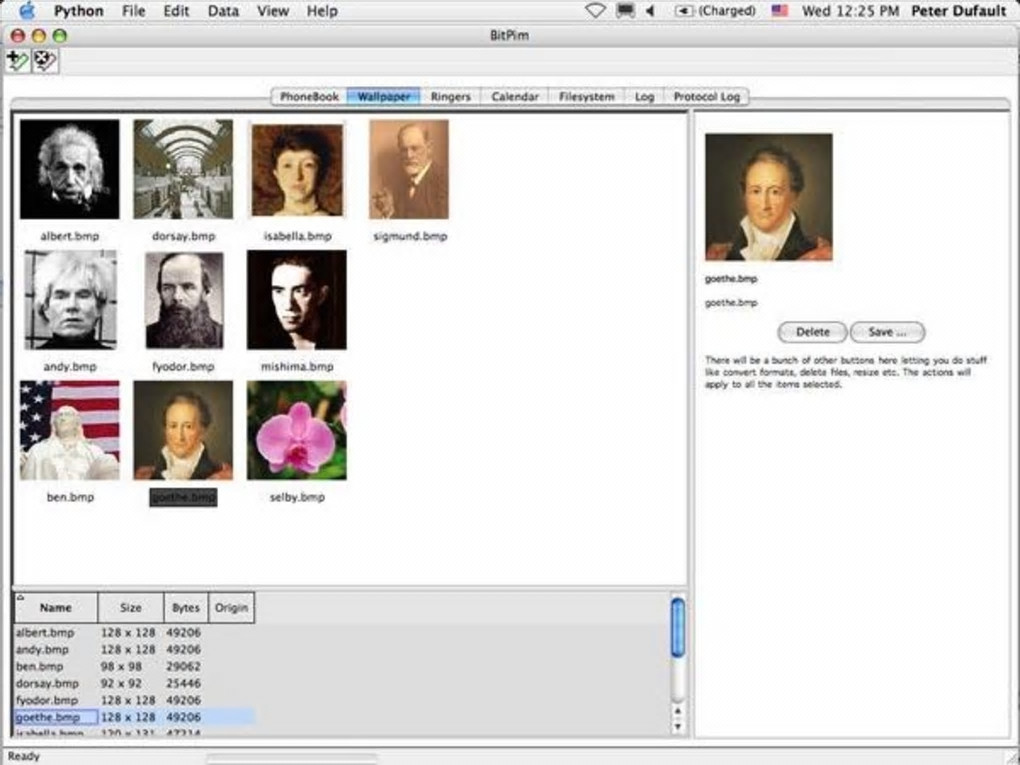
Task: Sort the list by Bytes column header
Action: point(186,608)
